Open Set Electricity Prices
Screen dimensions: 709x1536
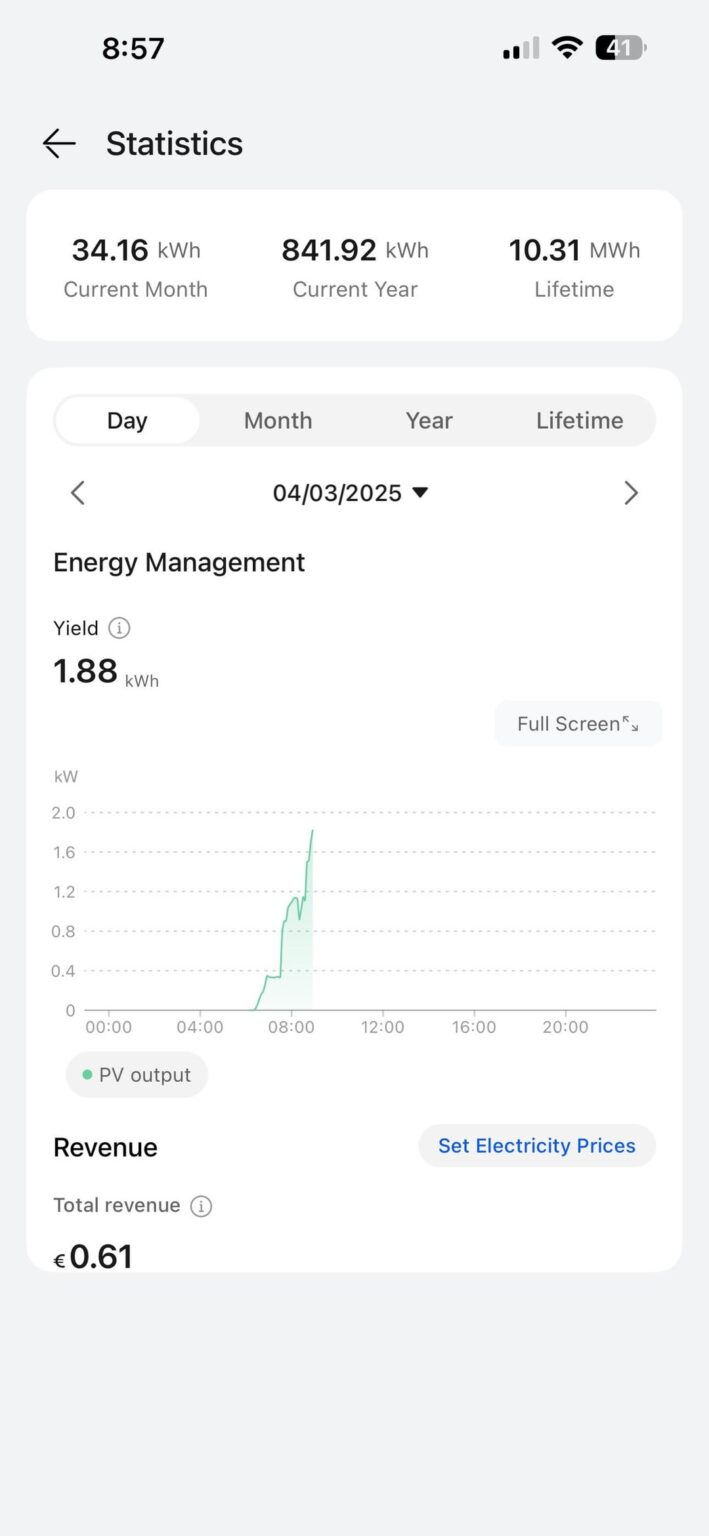coord(537,1146)
